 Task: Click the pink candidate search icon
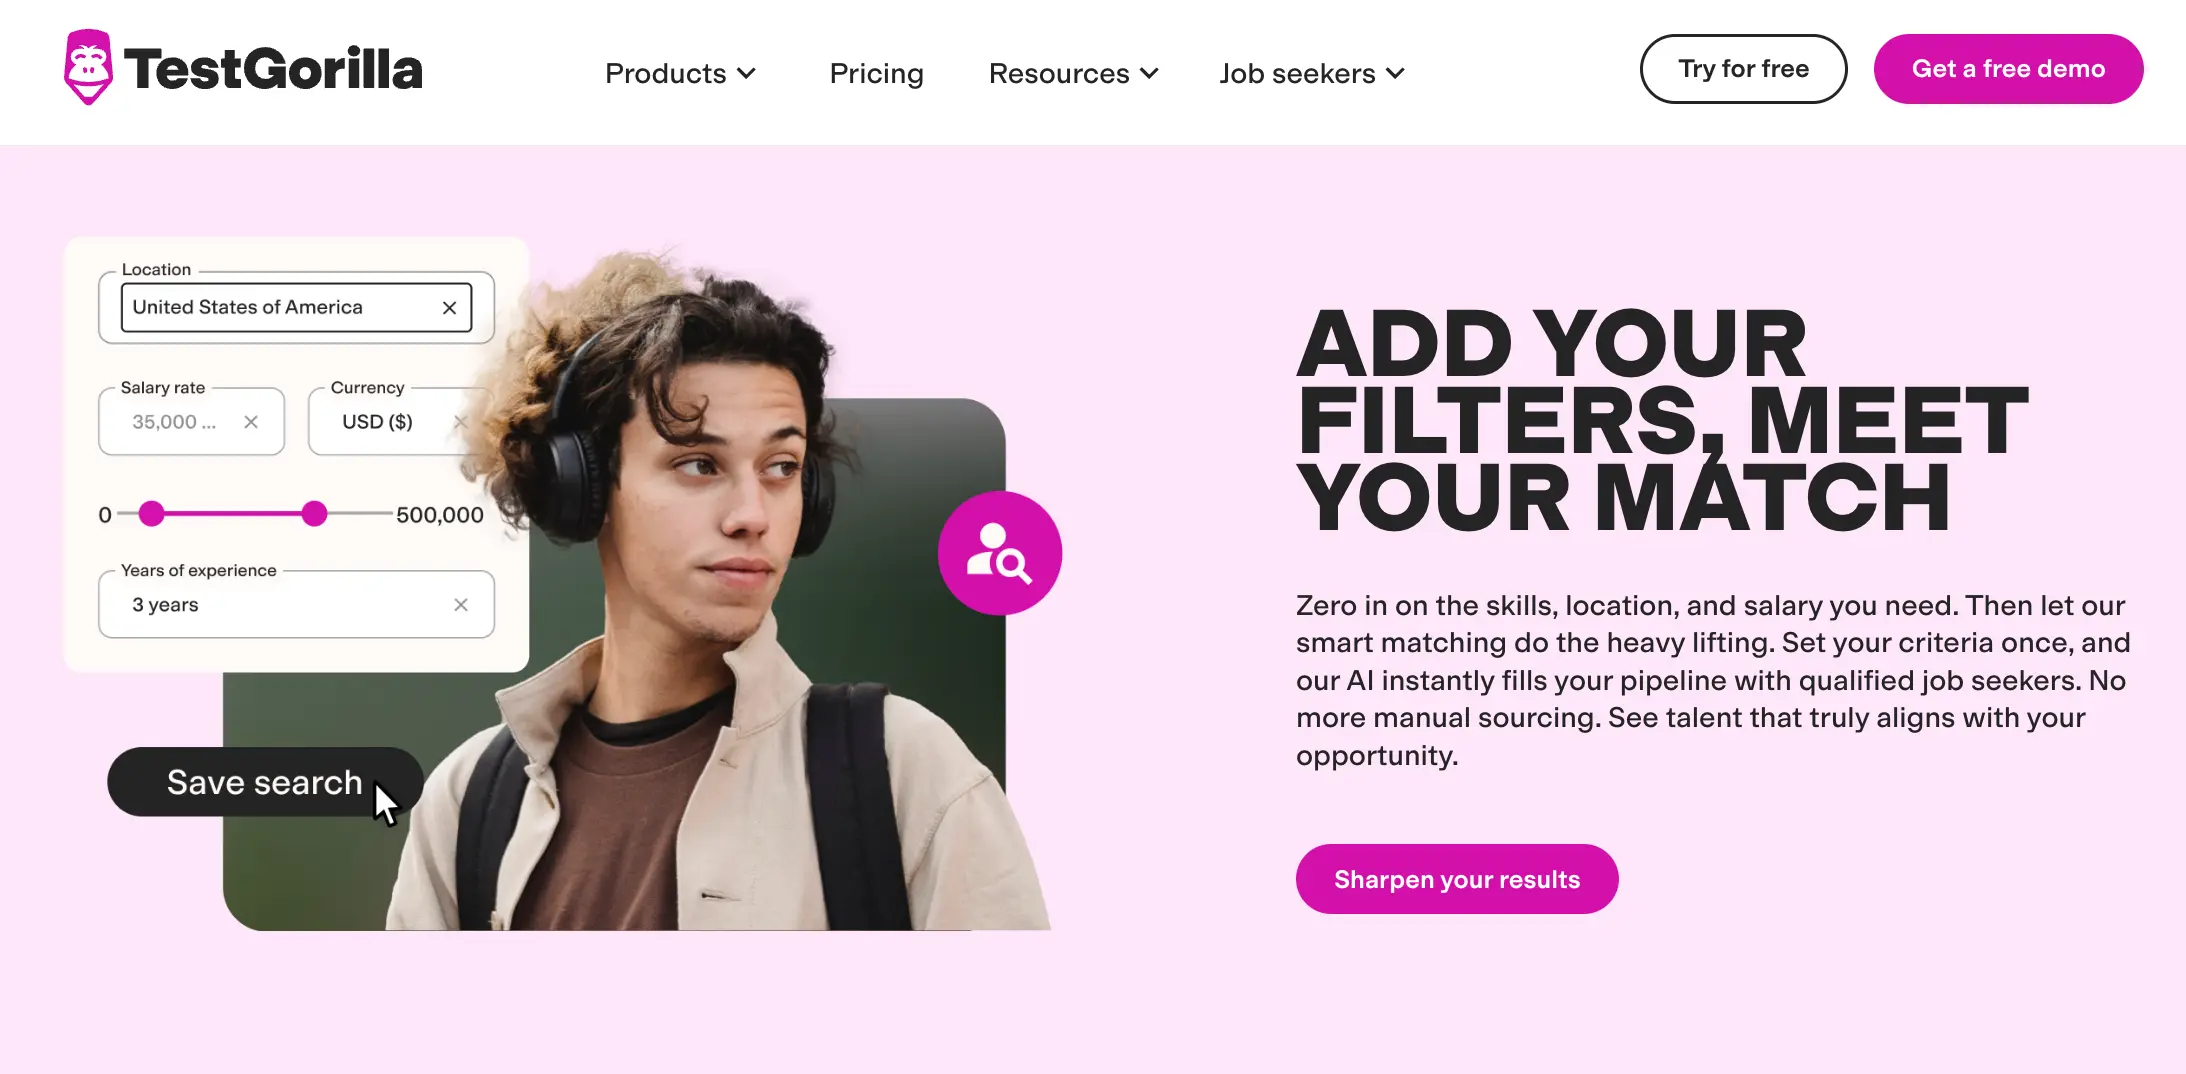coord(999,551)
